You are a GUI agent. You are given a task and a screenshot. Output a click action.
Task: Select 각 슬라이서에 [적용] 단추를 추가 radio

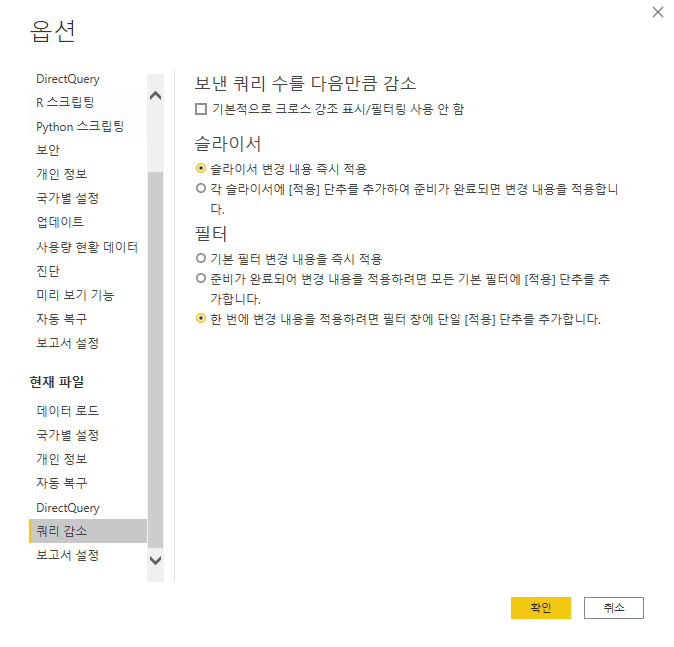(201, 188)
